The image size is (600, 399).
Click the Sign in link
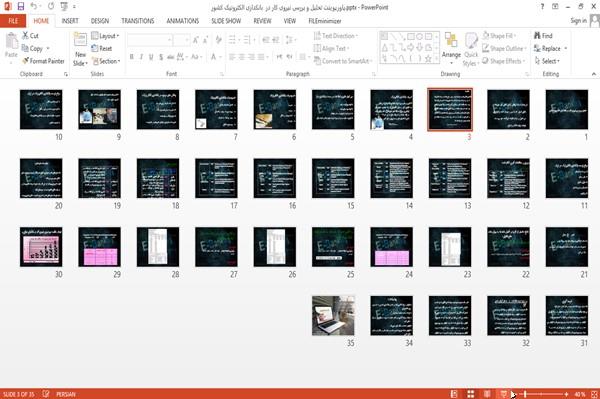coord(578,21)
